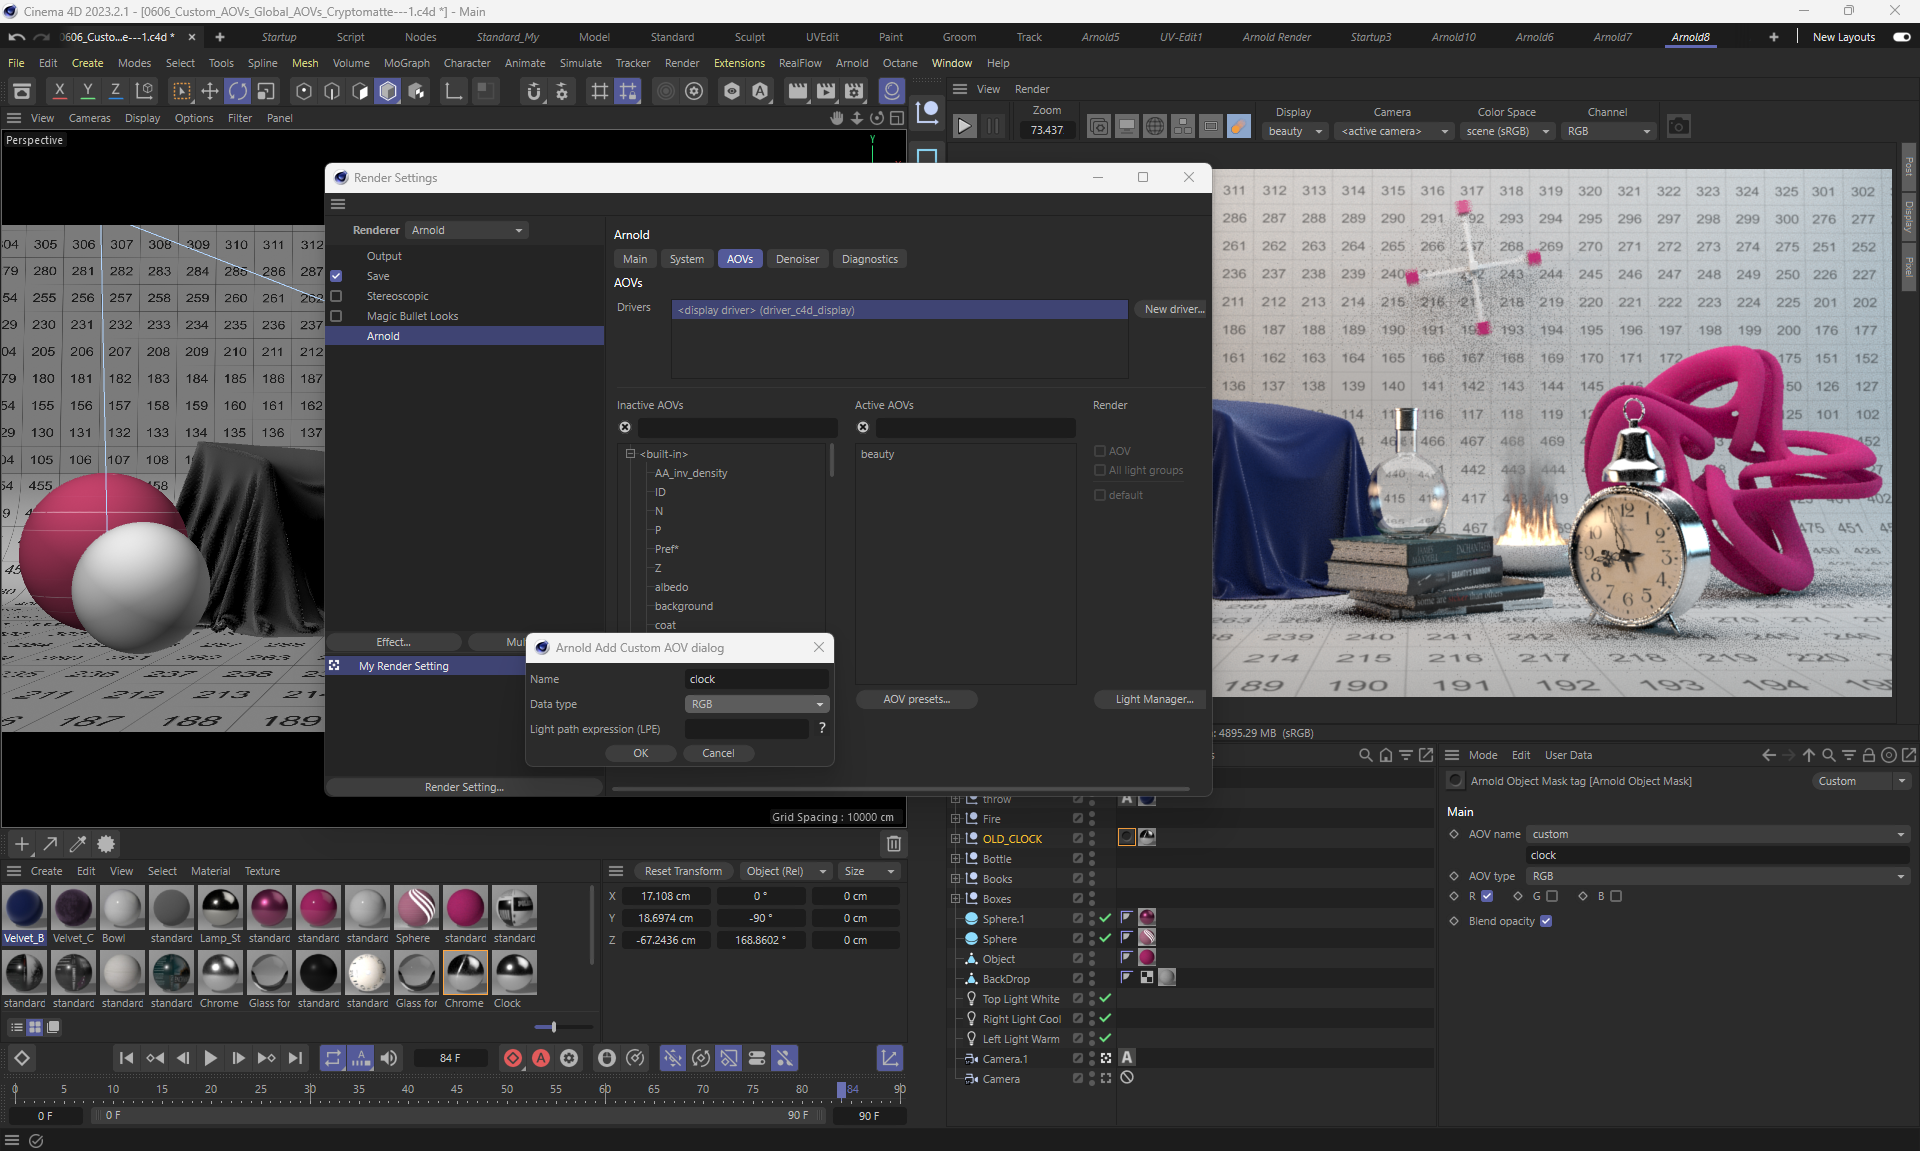The height and width of the screenshot is (1151, 1920).
Task: Open Edit Render Settings clapperboard icon
Action: (x=854, y=92)
